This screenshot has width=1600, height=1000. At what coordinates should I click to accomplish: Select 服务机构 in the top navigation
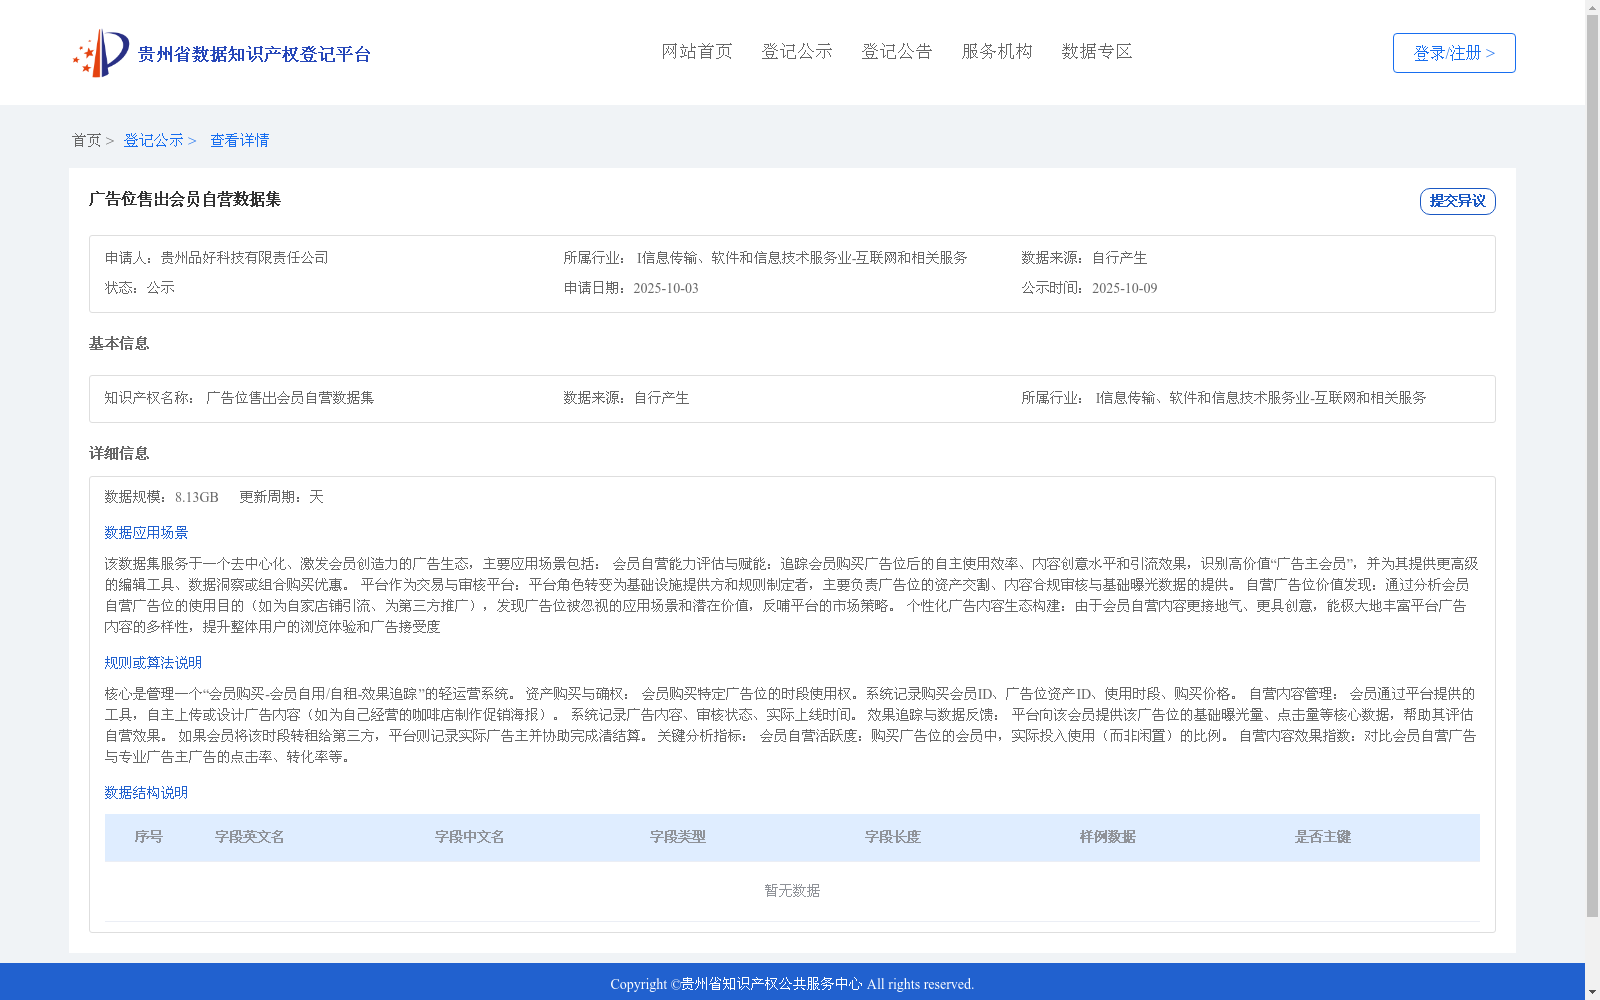coord(997,51)
